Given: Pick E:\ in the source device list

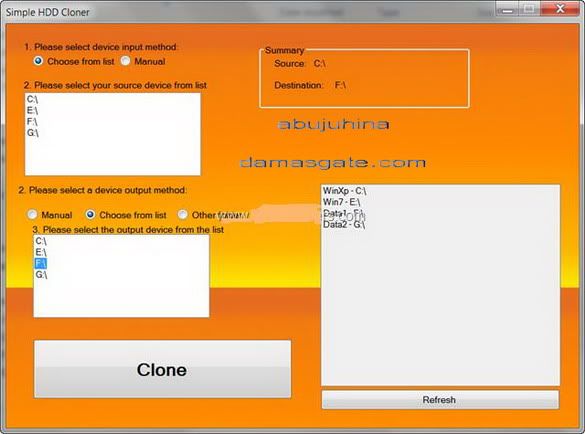Looking at the screenshot, I should (32, 110).
